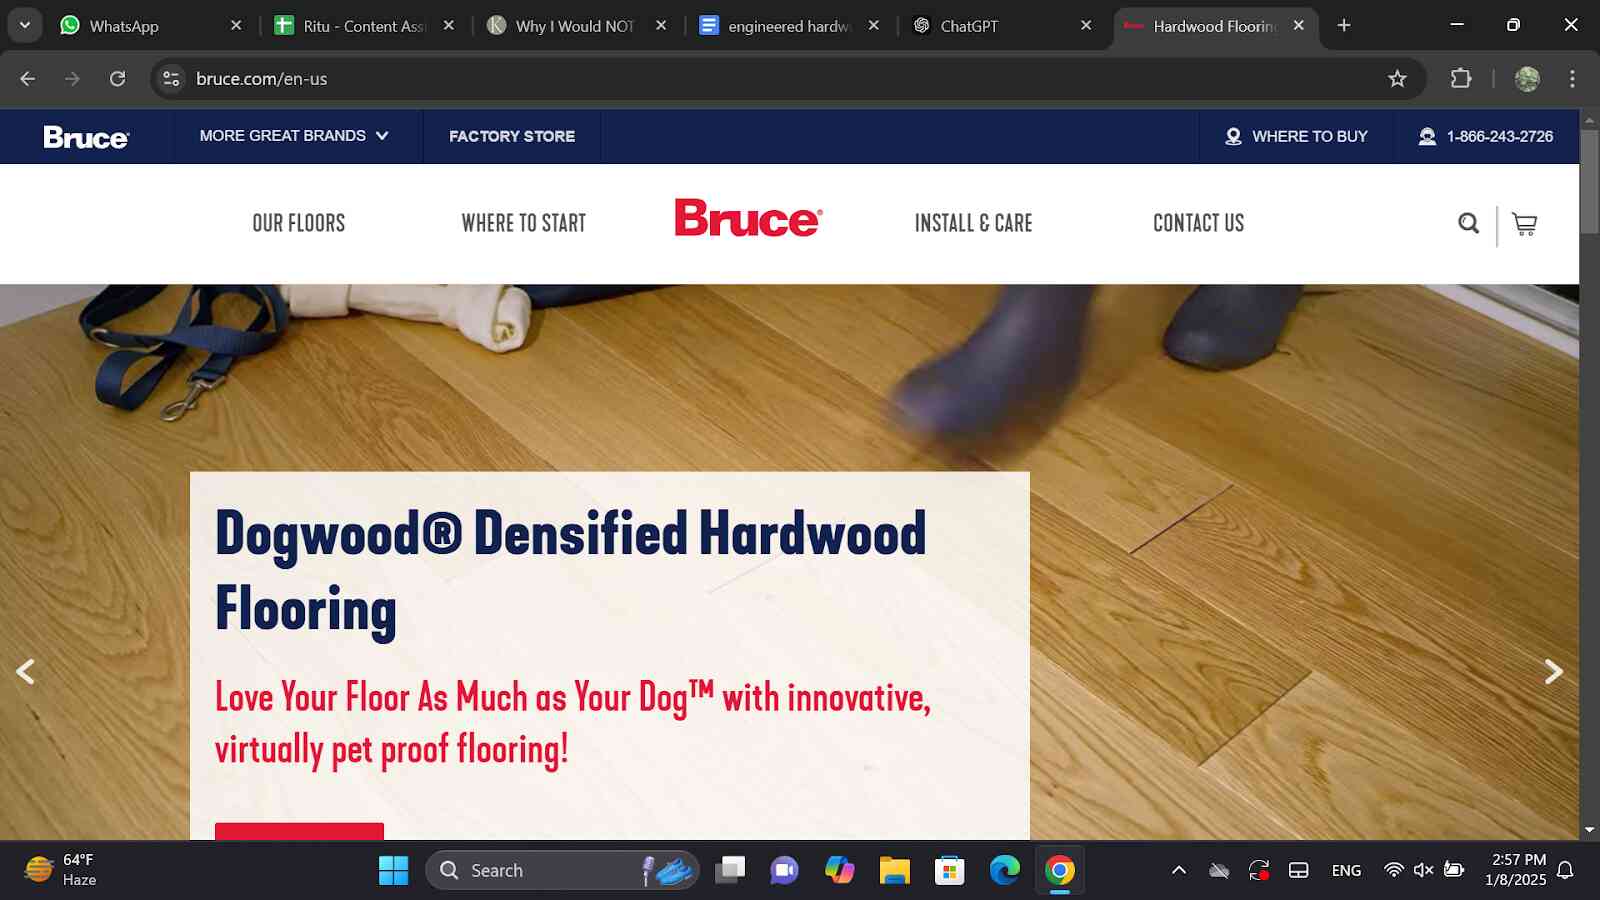The width and height of the screenshot is (1600, 900).
Task: Open Our Floors menu
Action: pyautogui.click(x=299, y=223)
